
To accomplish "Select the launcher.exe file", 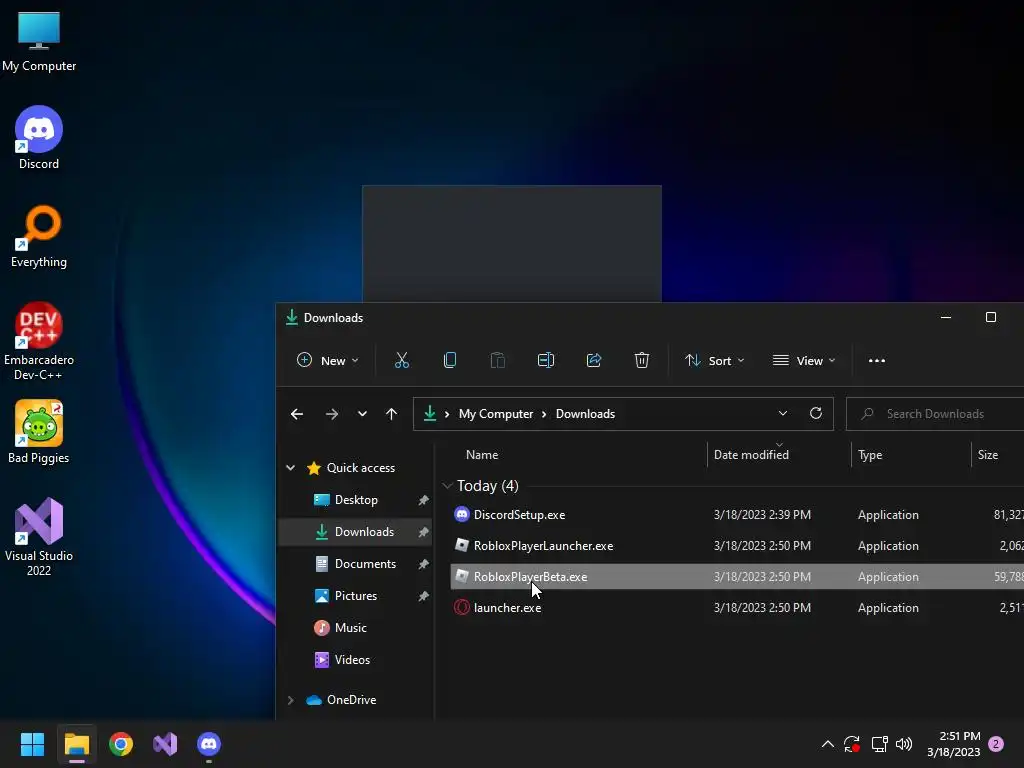I will pos(737,607).
